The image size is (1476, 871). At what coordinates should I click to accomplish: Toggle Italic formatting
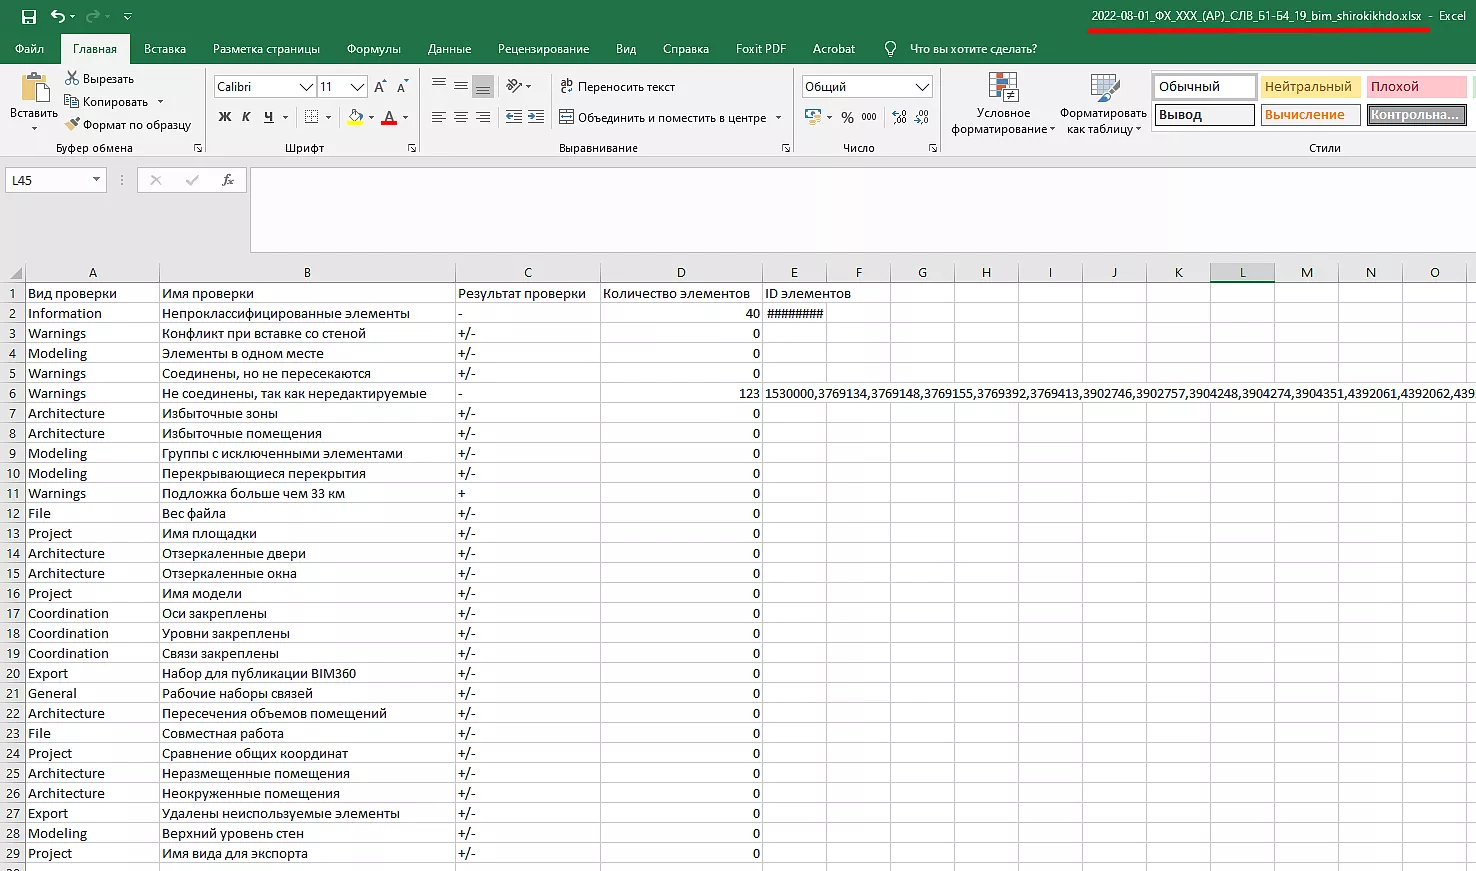point(246,117)
